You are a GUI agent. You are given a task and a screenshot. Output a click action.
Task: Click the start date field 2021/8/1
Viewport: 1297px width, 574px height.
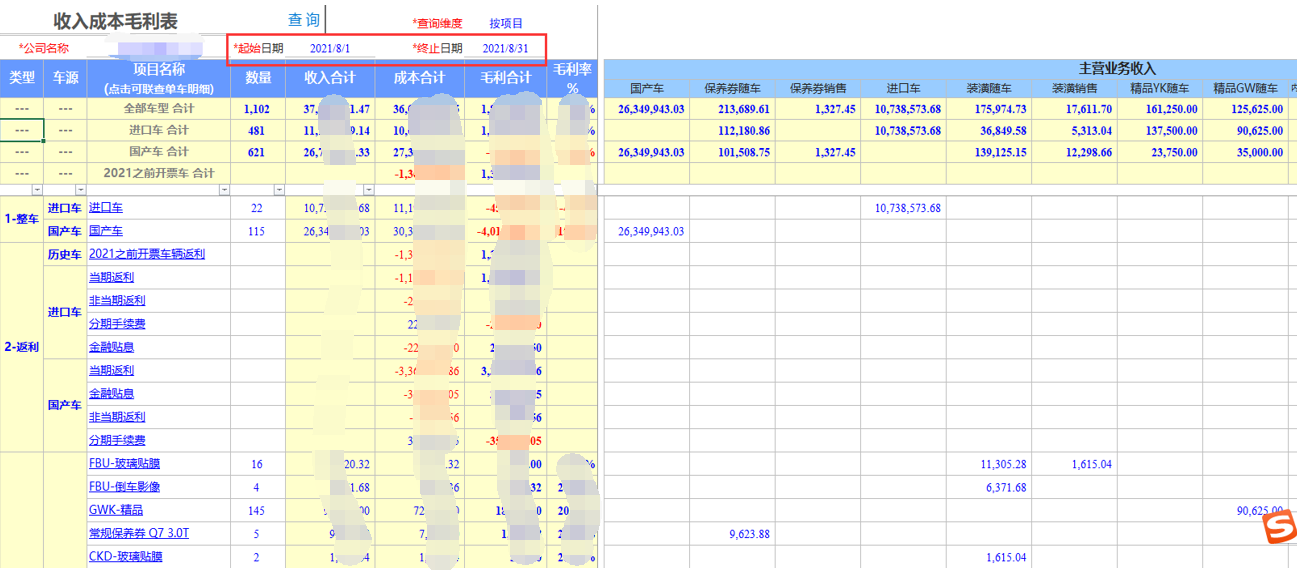[330, 48]
